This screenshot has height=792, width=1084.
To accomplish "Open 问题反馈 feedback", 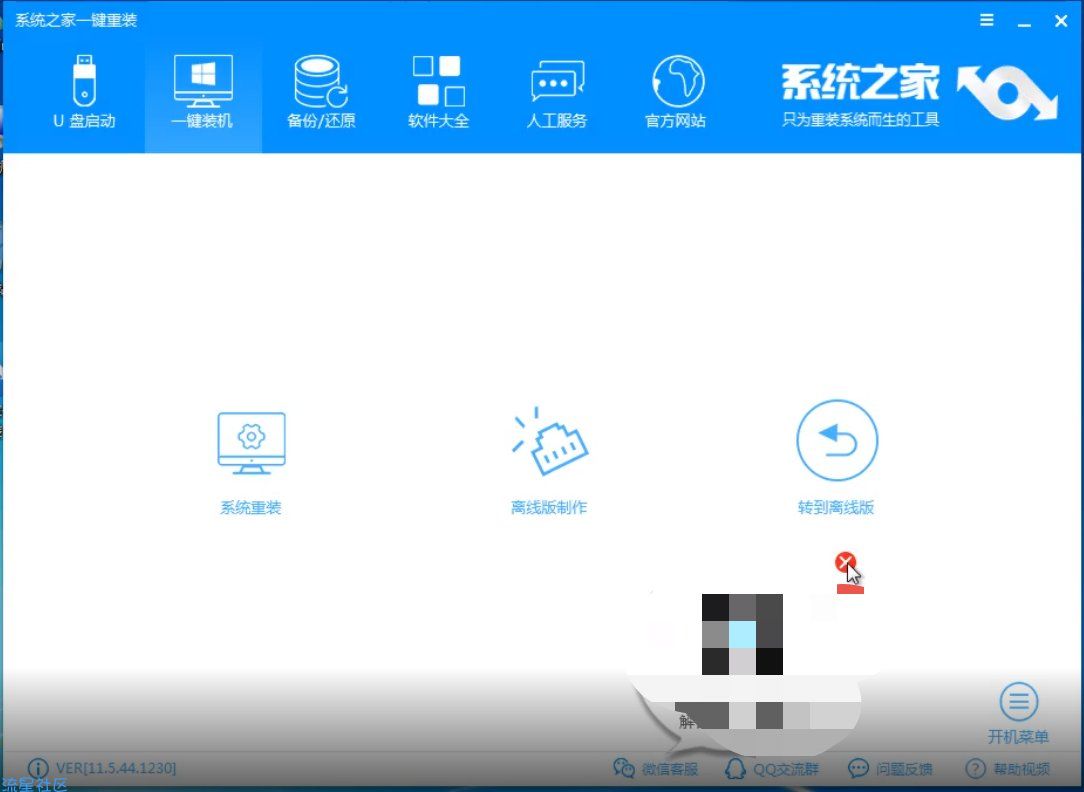I will pyautogui.click(x=890, y=769).
